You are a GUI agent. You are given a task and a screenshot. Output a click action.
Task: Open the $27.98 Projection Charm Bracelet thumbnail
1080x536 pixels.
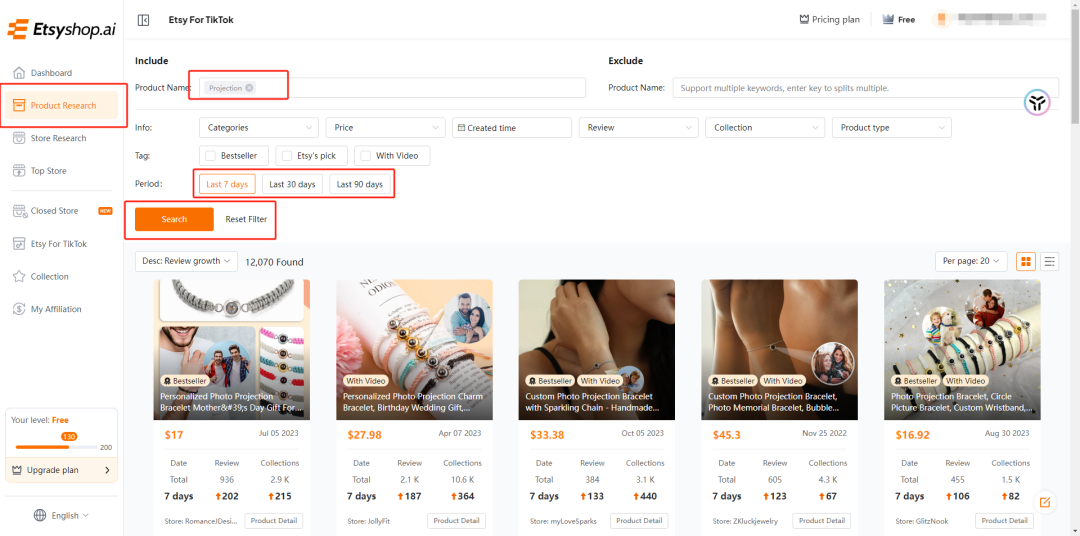point(415,349)
